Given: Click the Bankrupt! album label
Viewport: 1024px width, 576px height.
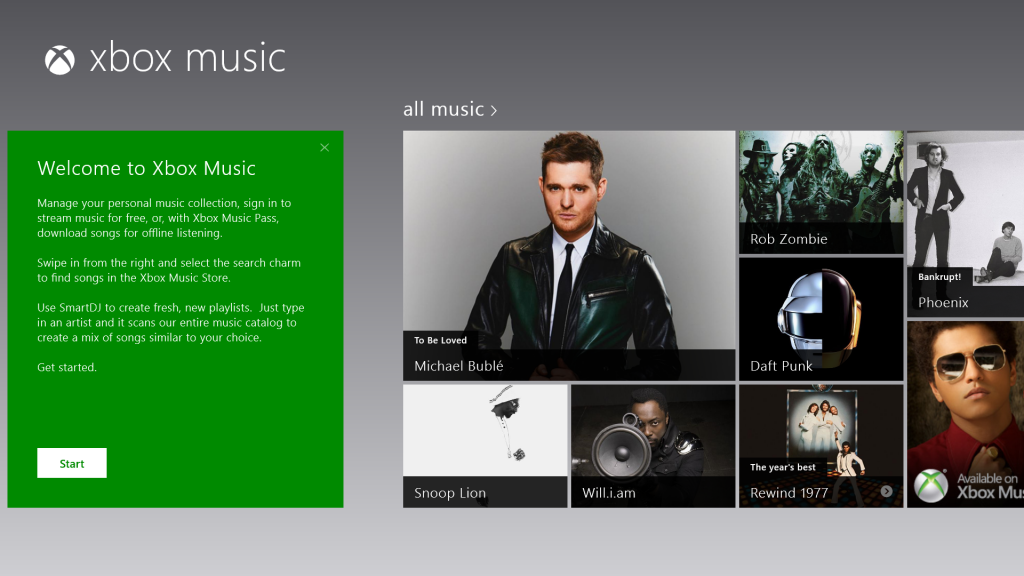Looking at the screenshot, I should [x=939, y=277].
